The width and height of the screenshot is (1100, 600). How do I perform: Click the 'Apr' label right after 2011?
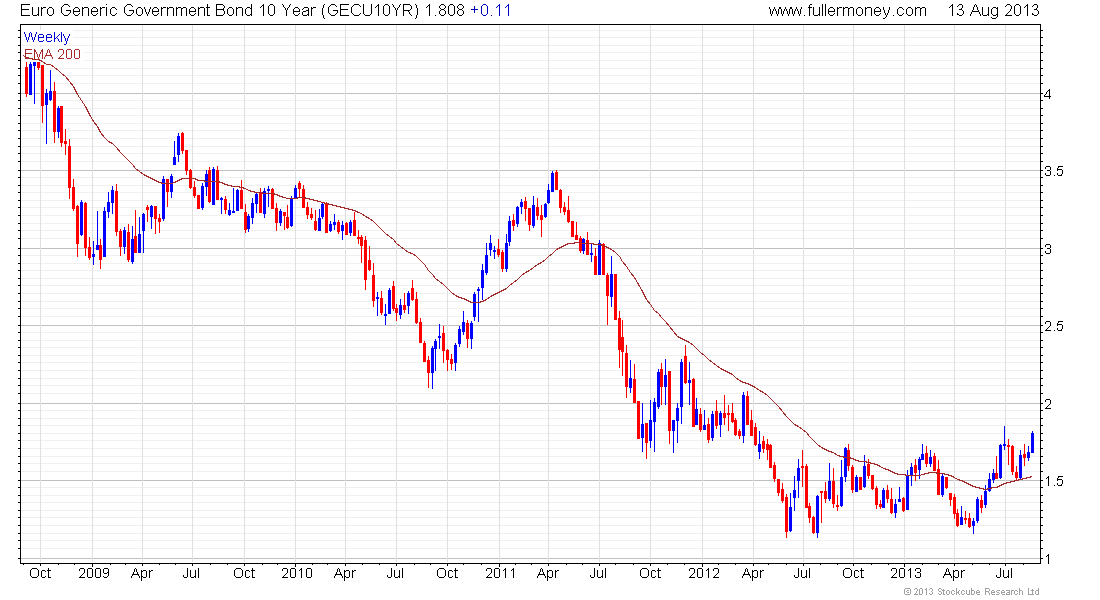547,573
